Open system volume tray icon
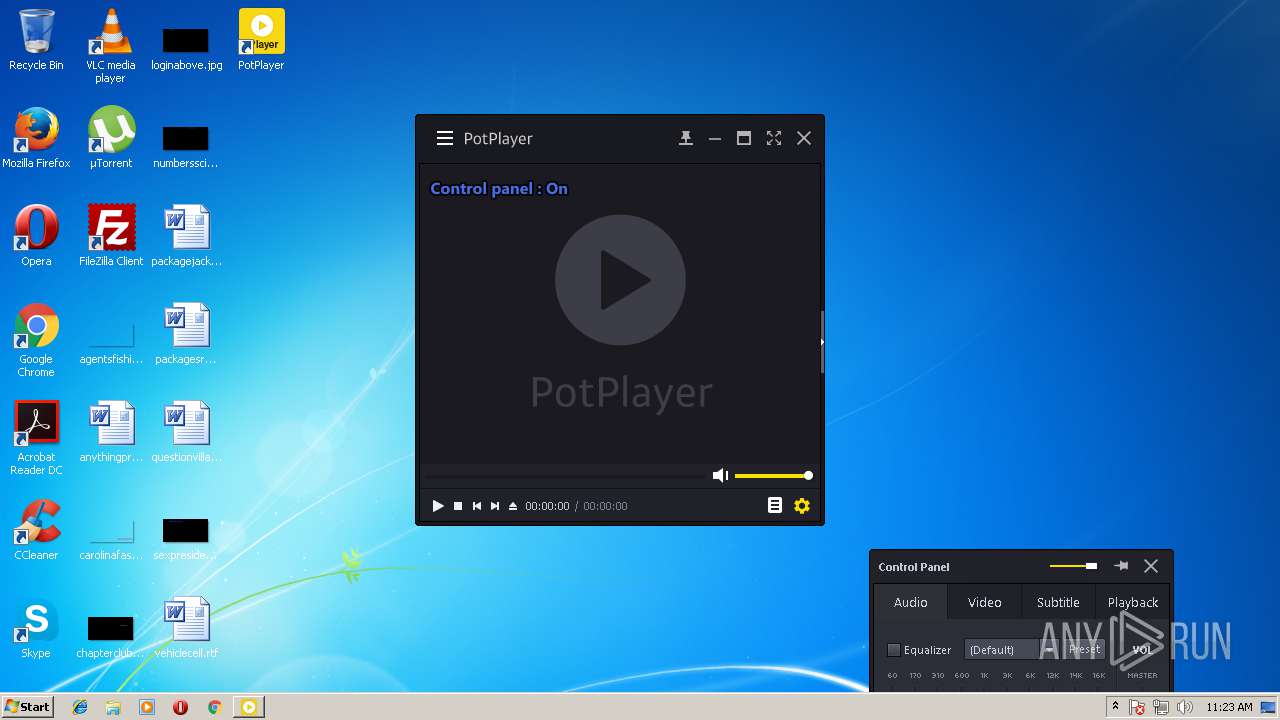The height and width of the screenshot is (720, 1280). [x=1185, y=707]
